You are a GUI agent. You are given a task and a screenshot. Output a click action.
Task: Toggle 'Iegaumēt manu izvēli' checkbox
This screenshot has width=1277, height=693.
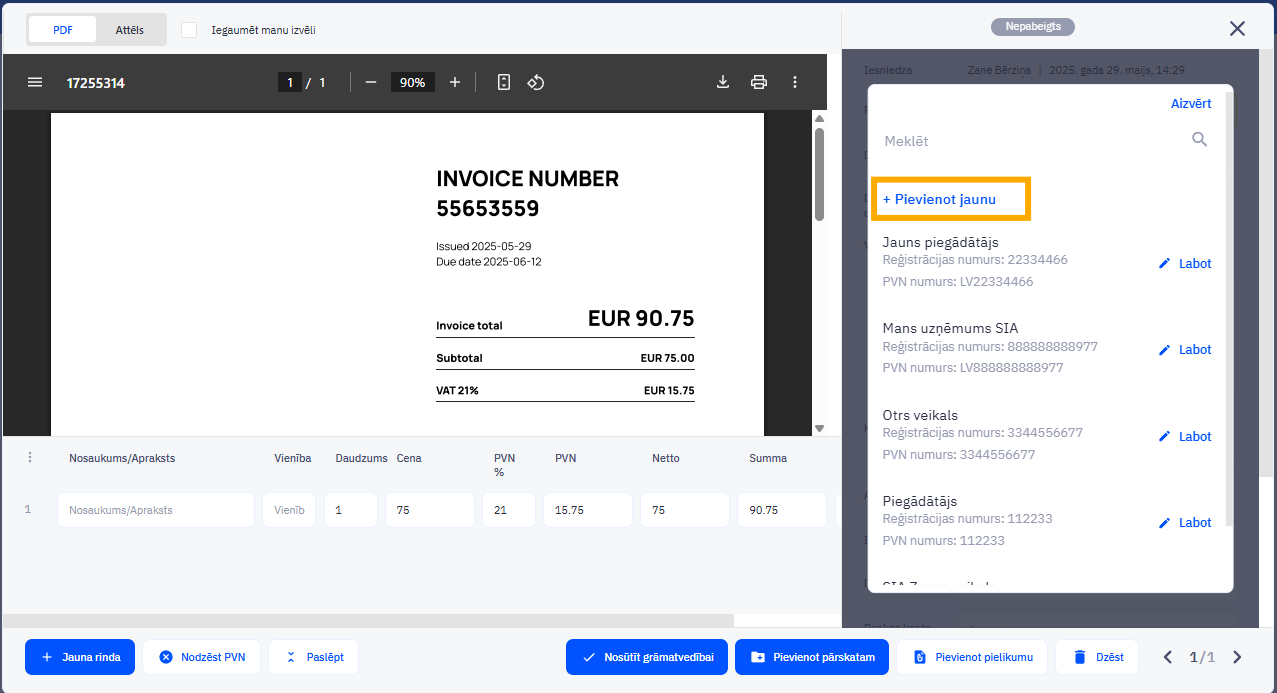pyautogui.click(x=189, y=30)
